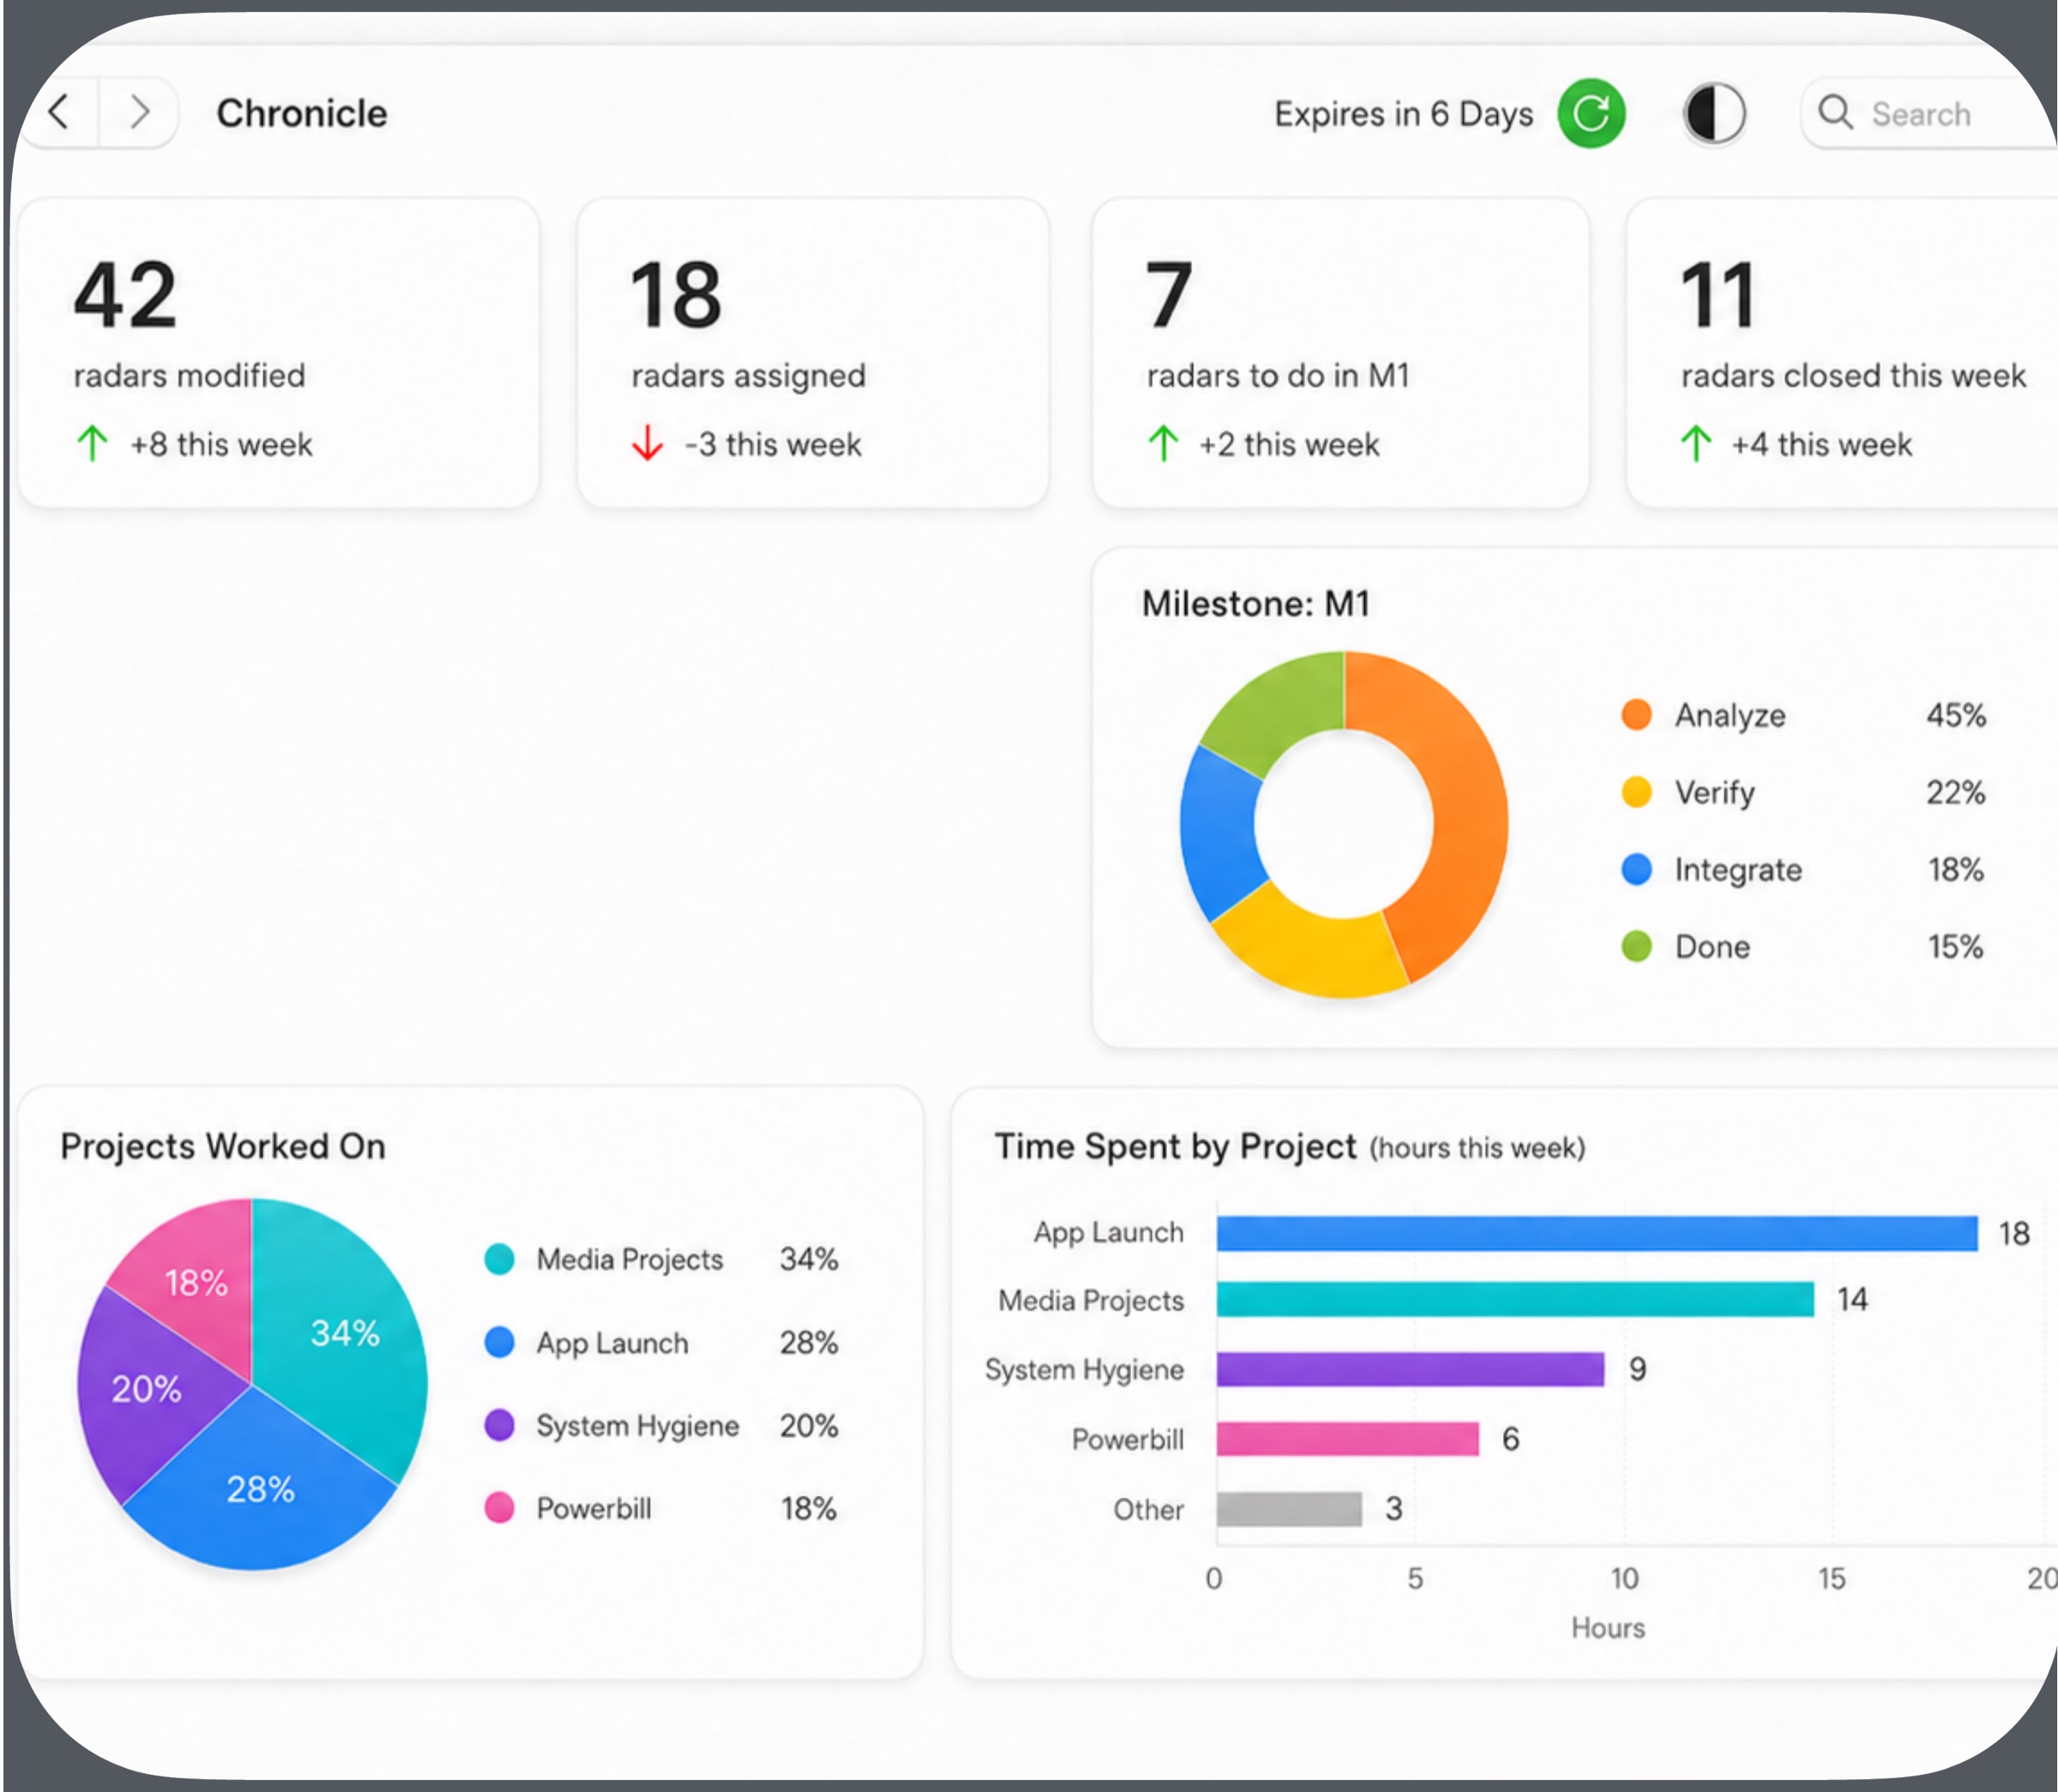The width and height of the screenshot is (2058, 1792).
Task: Click the 'Hours' axis label
Action: (x=1608, y=1628)
